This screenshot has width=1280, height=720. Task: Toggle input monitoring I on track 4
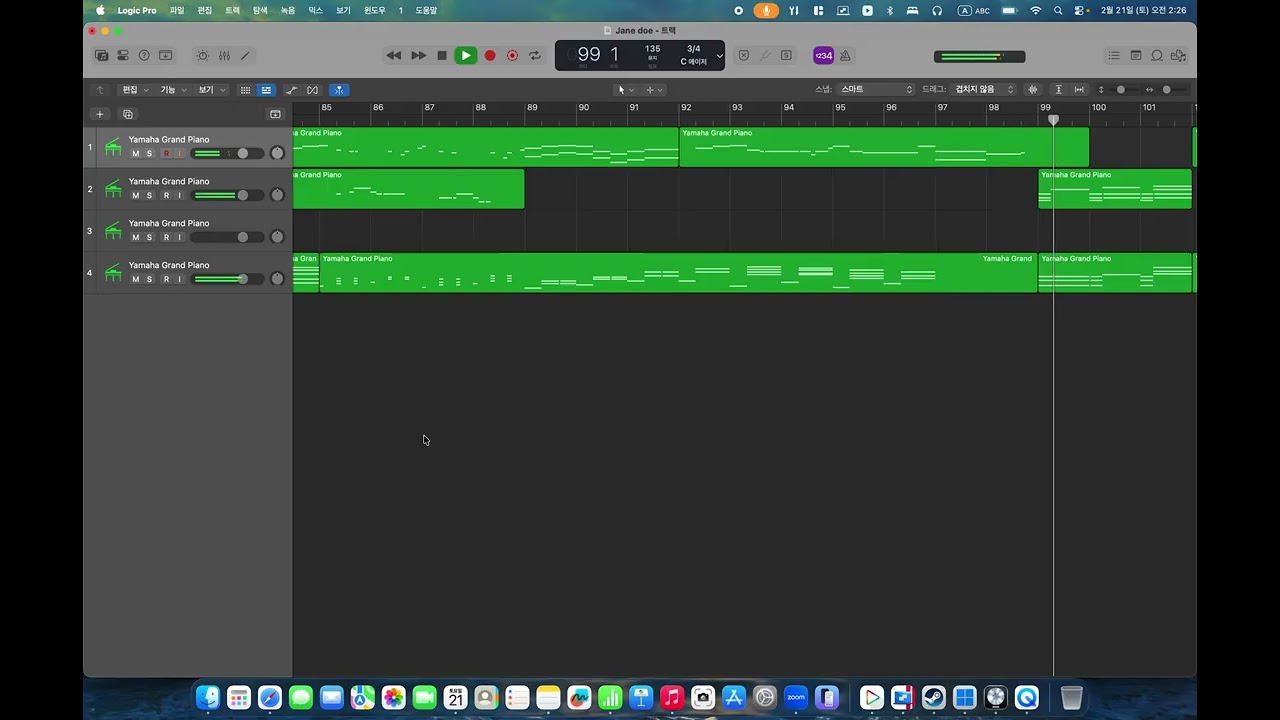tap(180, 280)
